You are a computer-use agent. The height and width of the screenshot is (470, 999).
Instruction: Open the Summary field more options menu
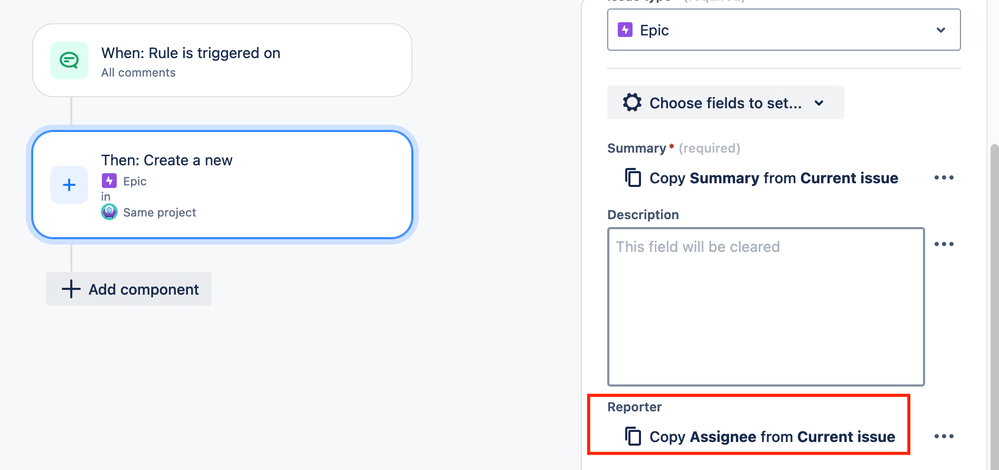[x=944, y=178]
